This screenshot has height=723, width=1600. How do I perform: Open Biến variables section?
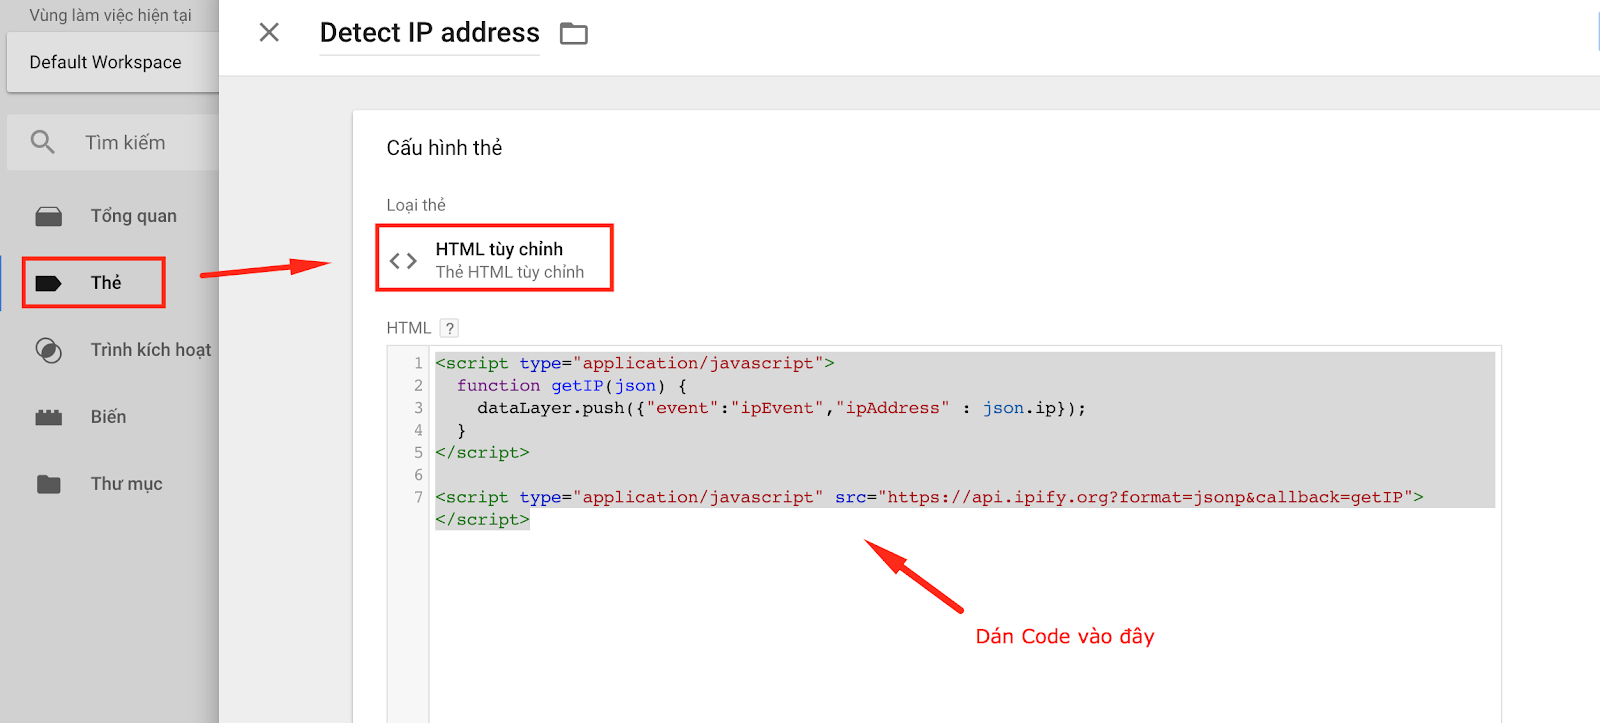click(x=110, y=417)
